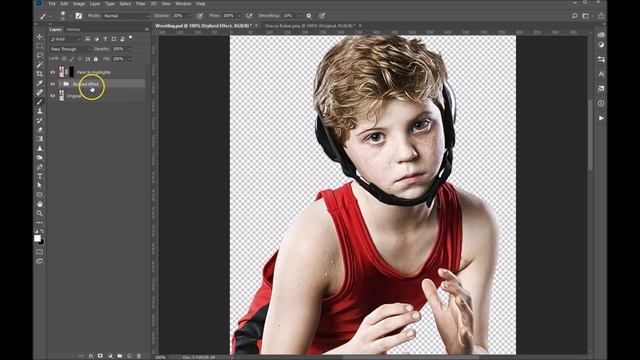
Task: Toggle the Brush Settings panel button
Action: 79,16
